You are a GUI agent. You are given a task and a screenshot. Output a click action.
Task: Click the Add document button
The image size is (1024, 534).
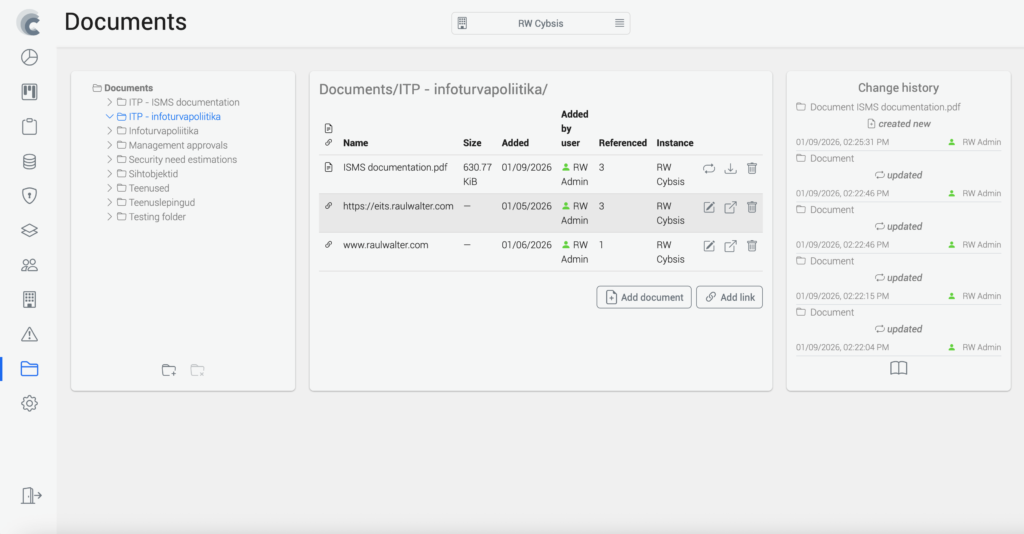[x=643, y=297]
